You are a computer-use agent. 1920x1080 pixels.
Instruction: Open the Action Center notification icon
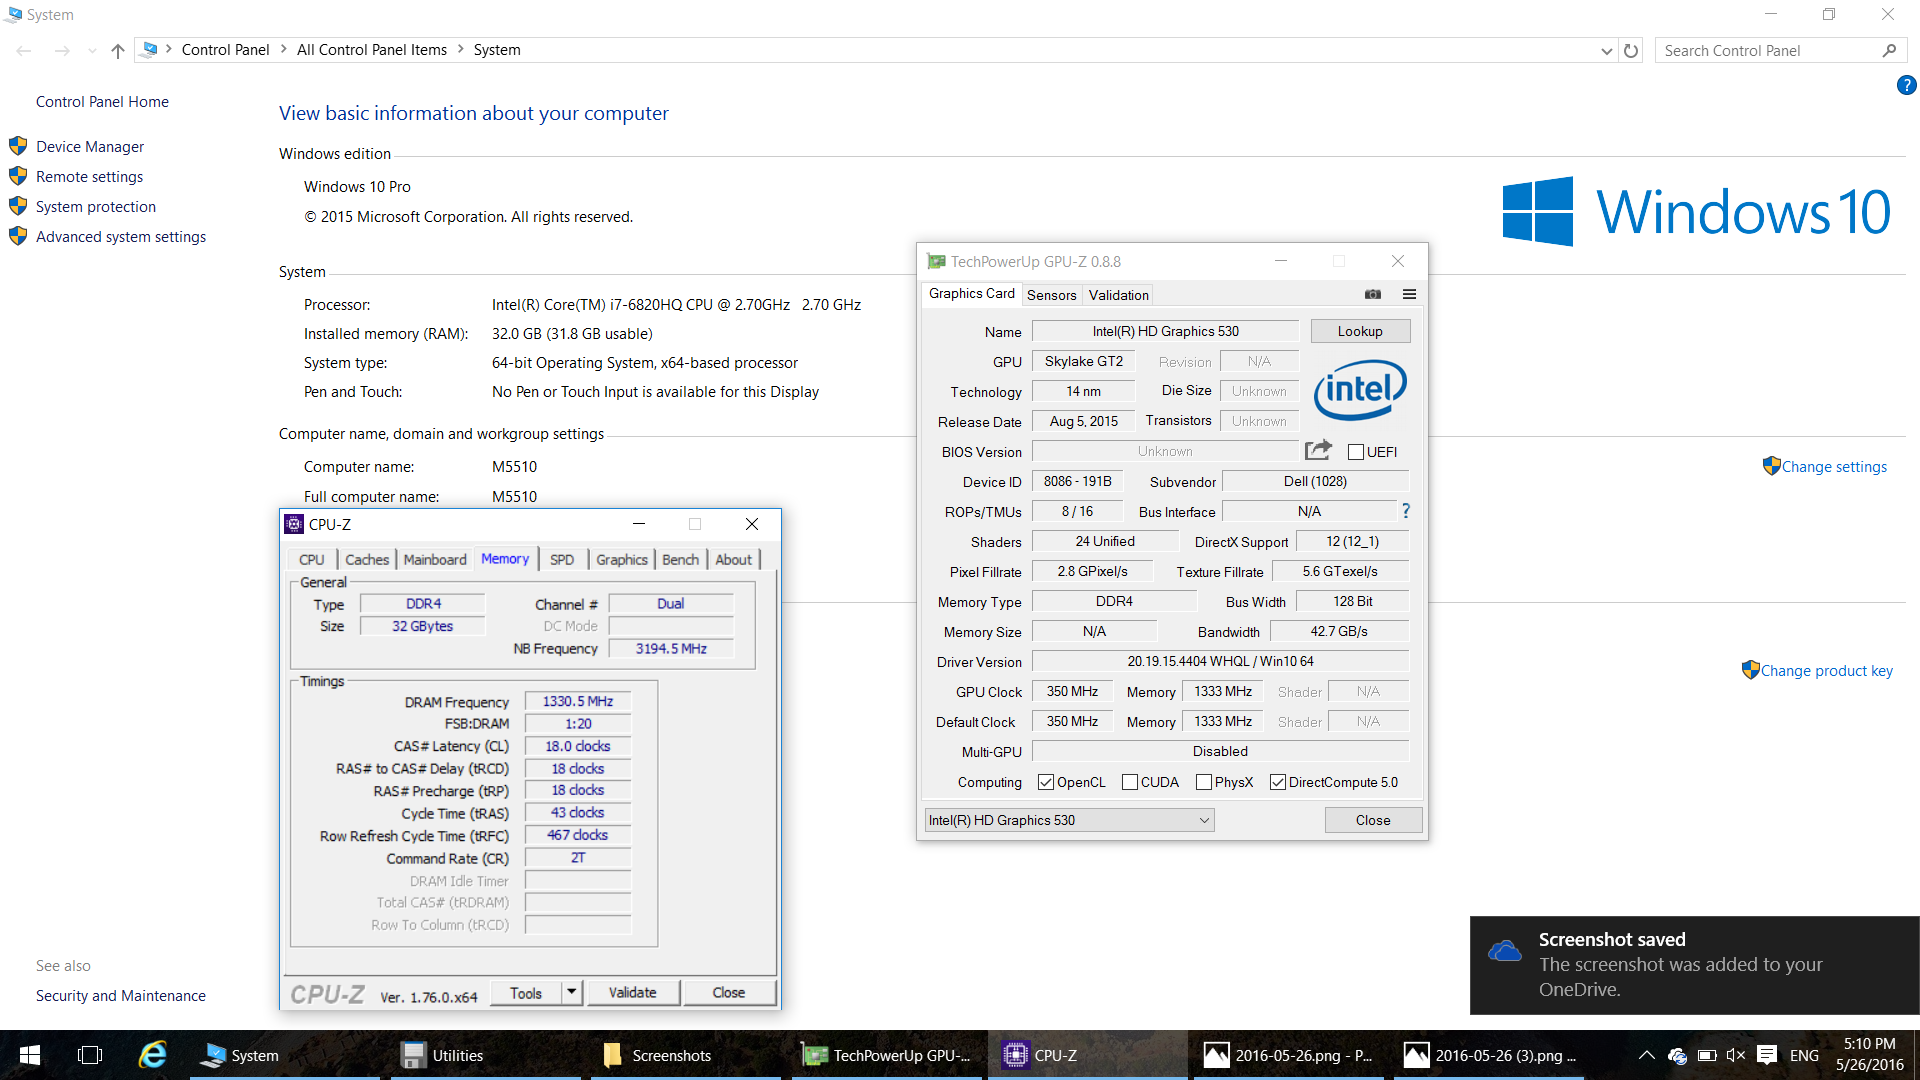[x=1767, y=1055]
